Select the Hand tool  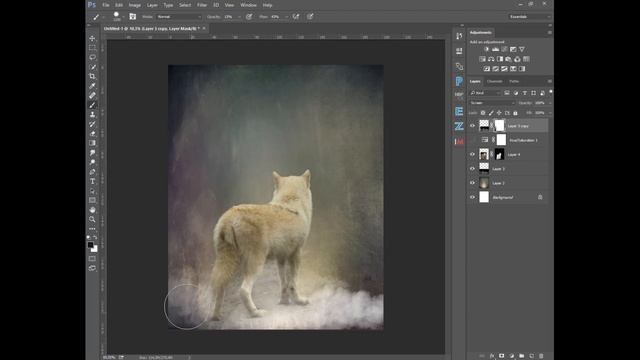coord(92,210)
